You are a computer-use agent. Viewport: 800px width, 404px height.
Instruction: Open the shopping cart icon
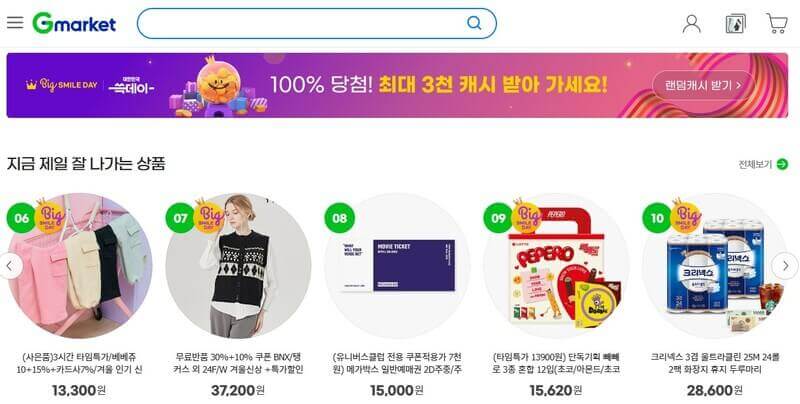pyautogui.click(x=777, y=23)
